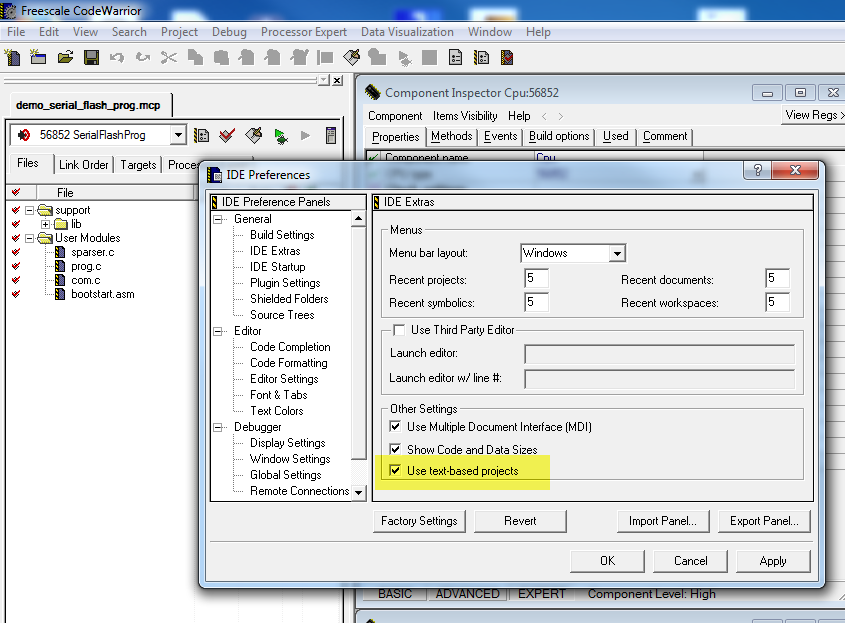Click the lib folder icon

[61, 224]
